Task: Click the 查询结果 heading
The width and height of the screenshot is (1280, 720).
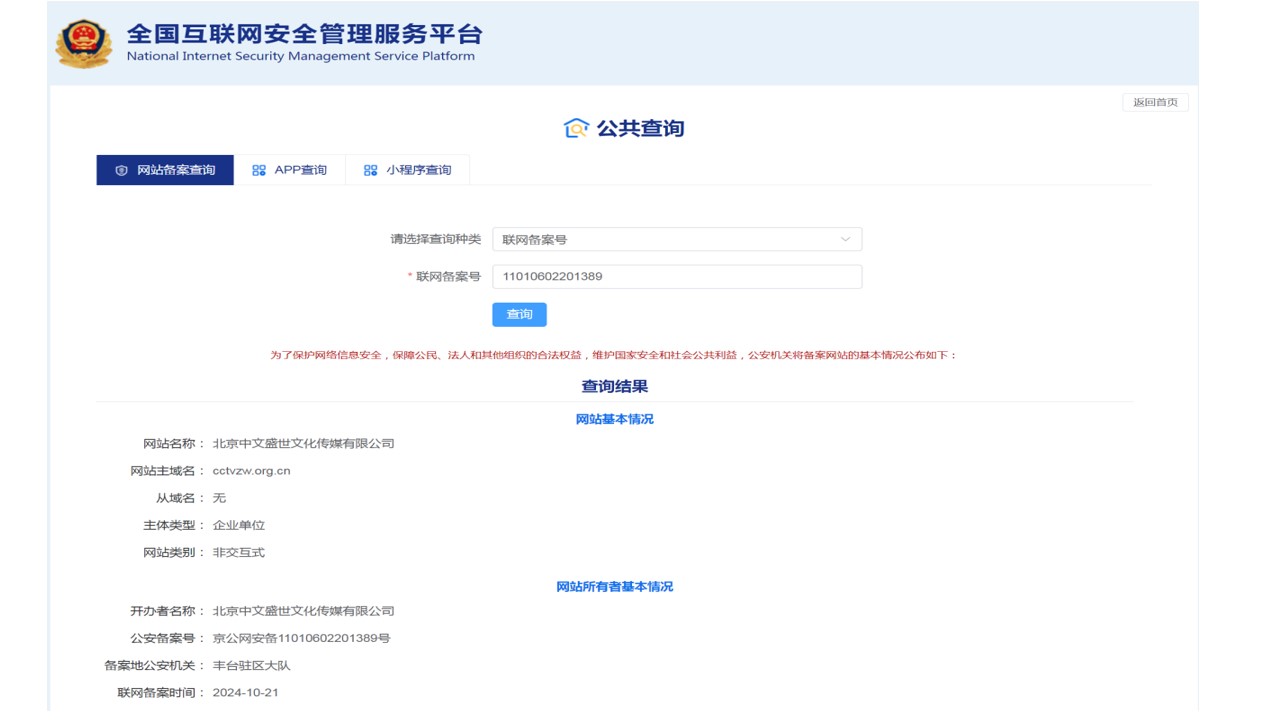Action: pyautogui.click(x=614, y=387)
